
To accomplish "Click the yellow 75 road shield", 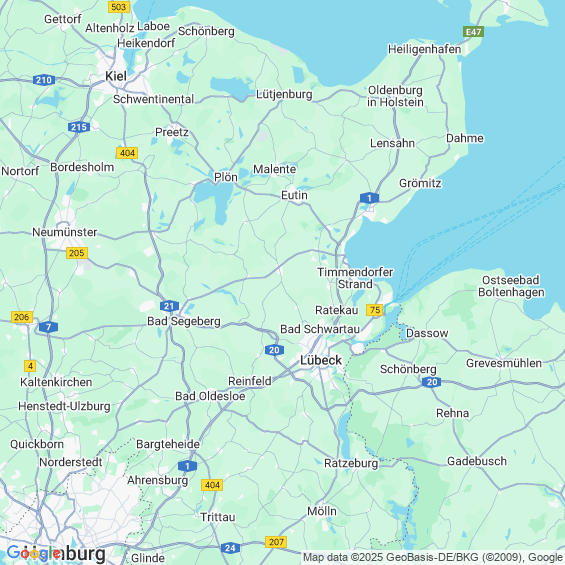I will click(374, 310).
